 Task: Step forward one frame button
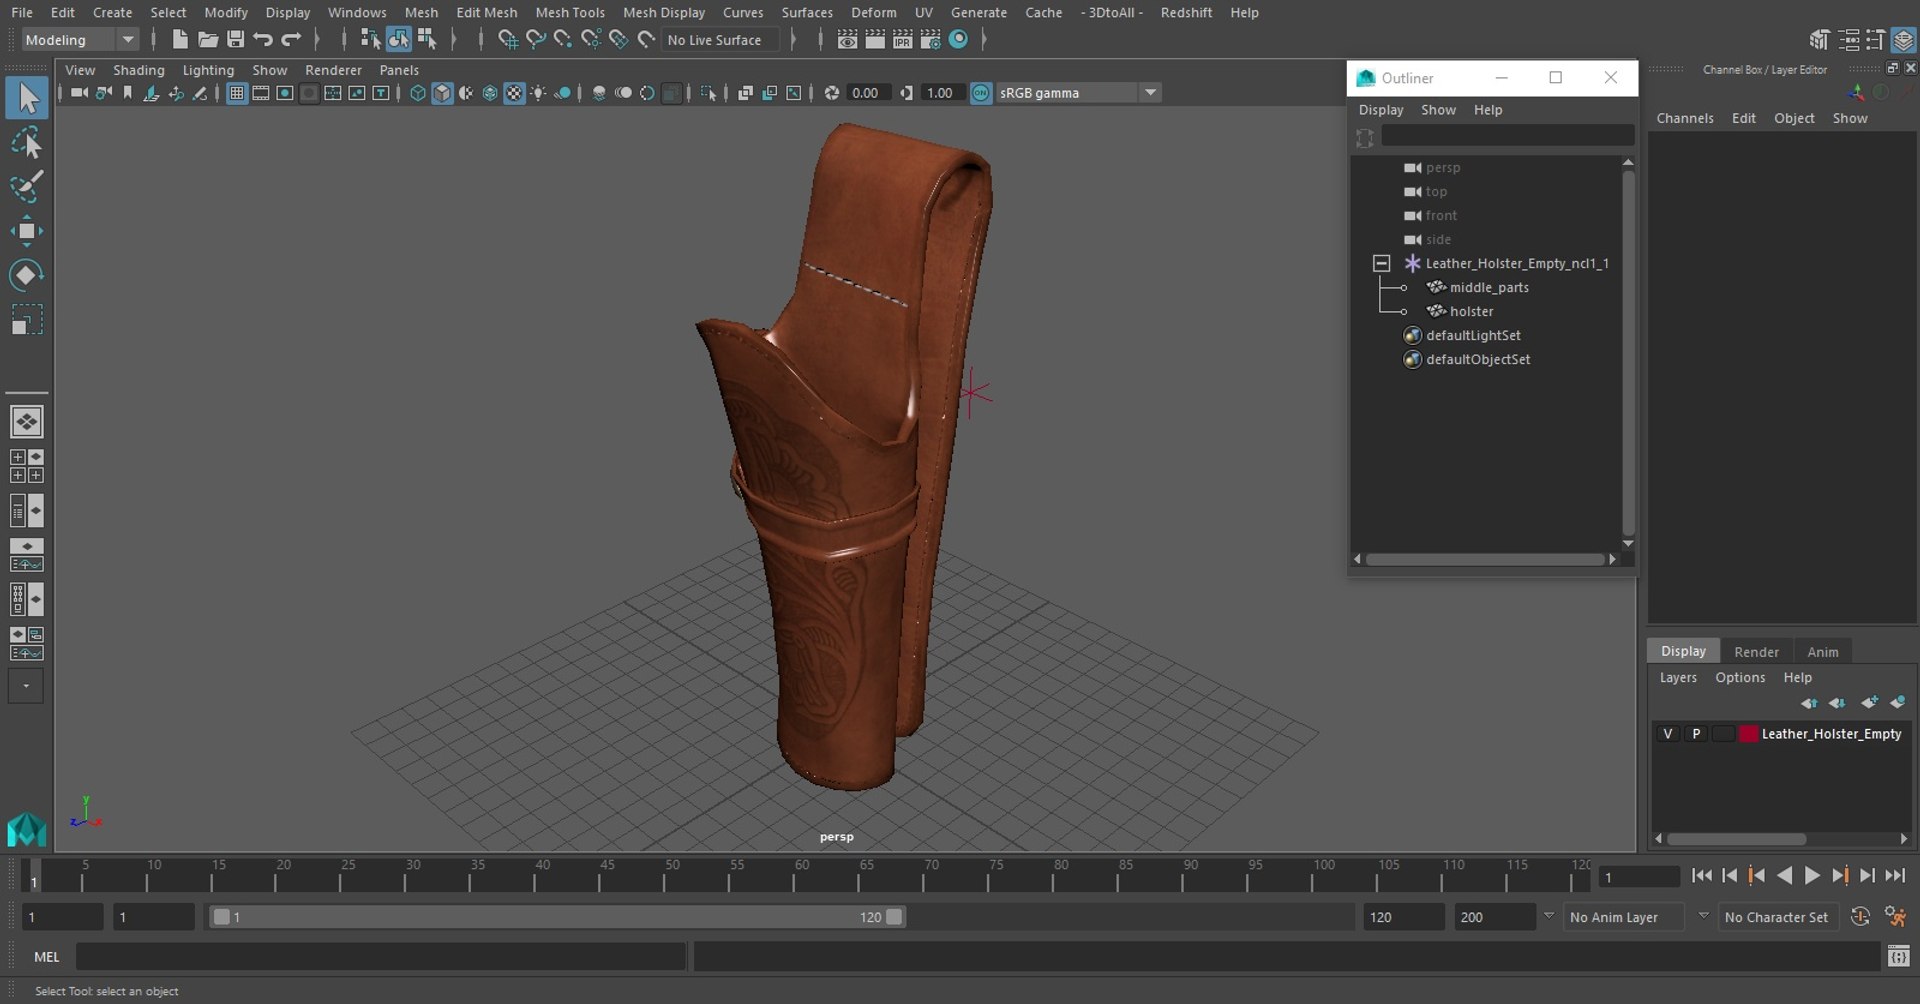pos(1867,876)
